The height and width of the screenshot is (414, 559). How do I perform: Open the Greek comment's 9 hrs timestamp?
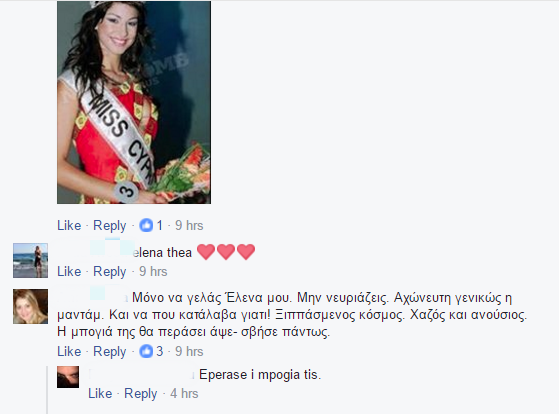(x=189, y=351)
